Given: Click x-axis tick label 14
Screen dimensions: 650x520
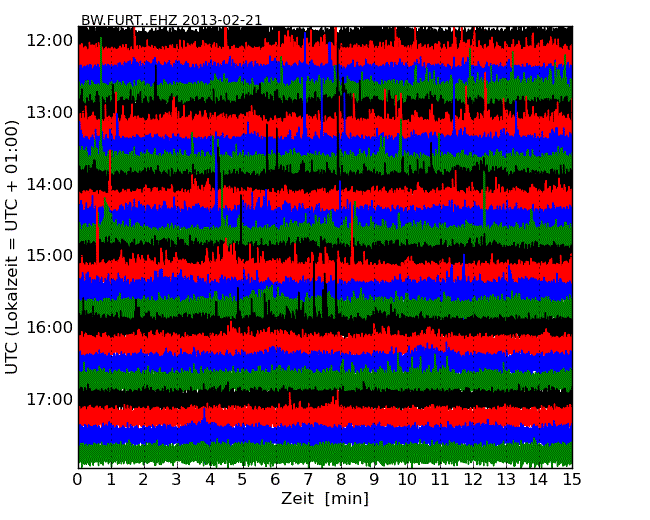Looking at the screenshot, I should pyautogui.click(x=539, y=480).
